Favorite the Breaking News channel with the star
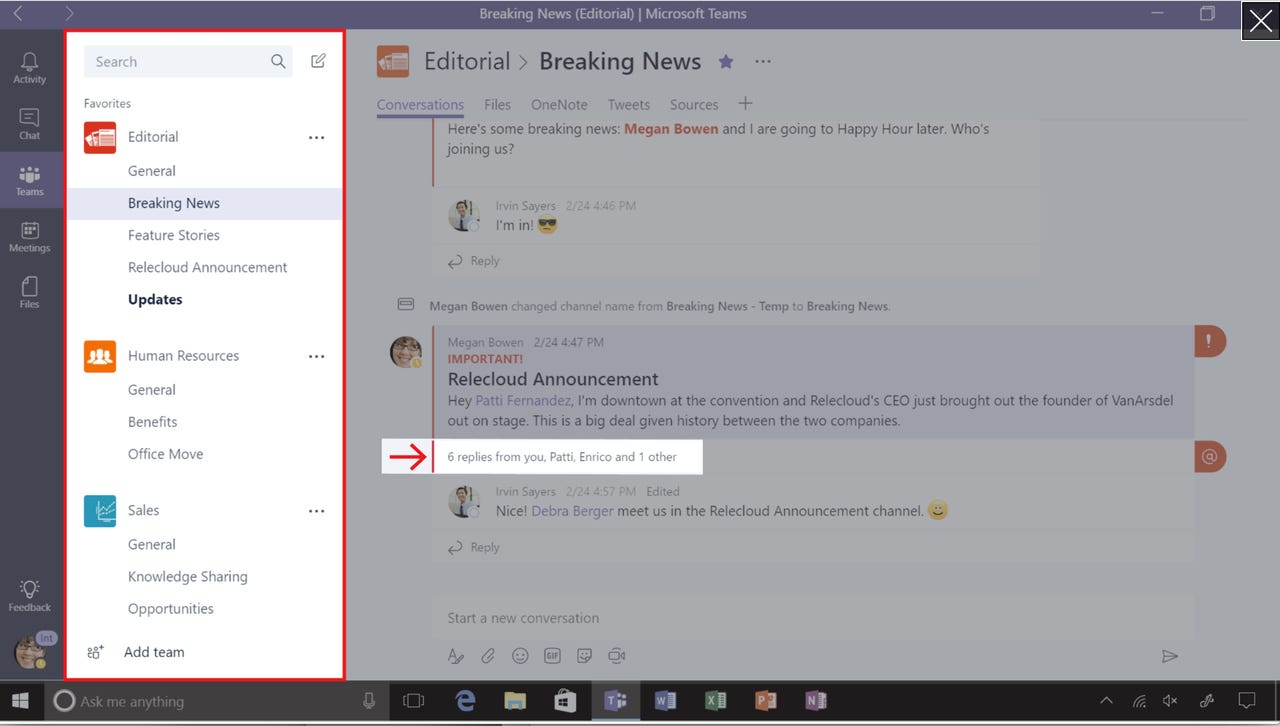1280x726 pixels. (x=726, y=61)
